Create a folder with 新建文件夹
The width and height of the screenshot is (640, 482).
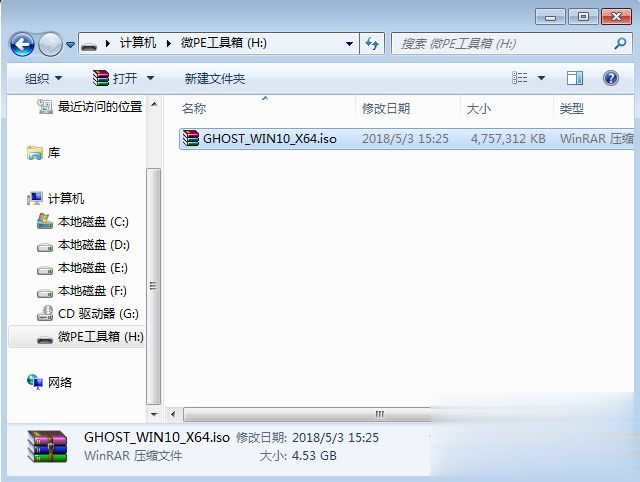click(x=215, y=78)
